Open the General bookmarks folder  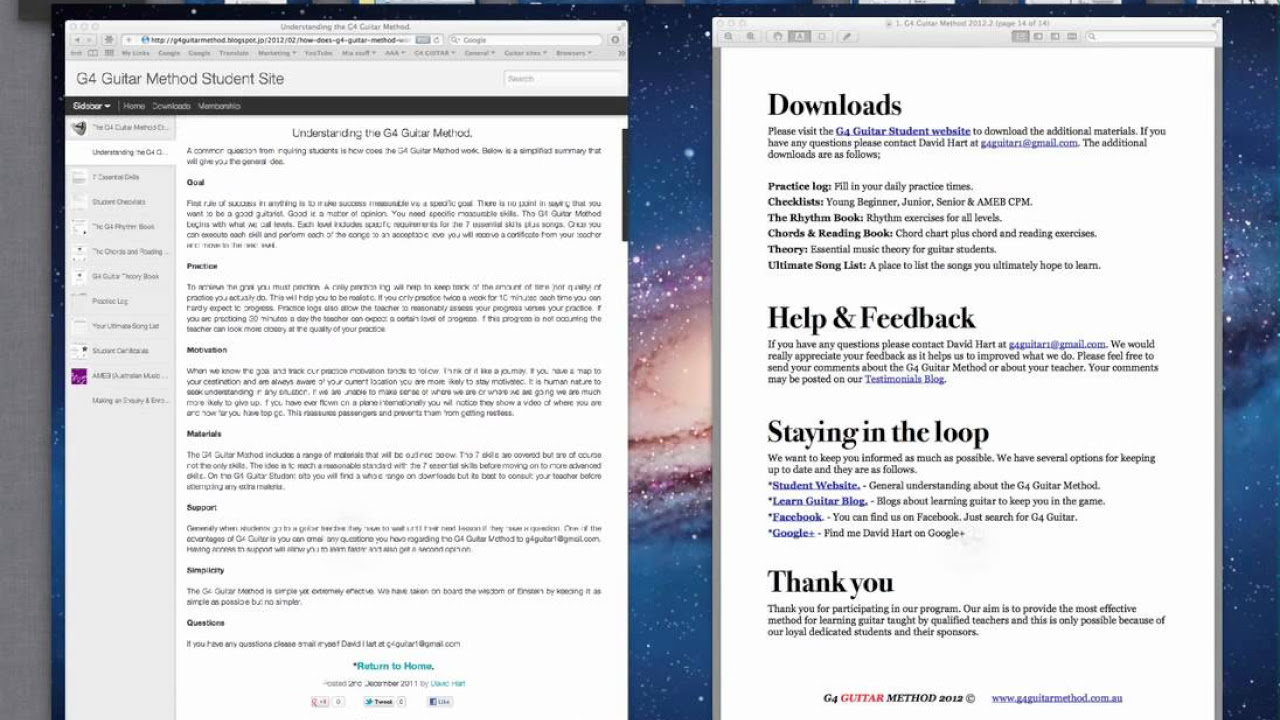point(480,53)
